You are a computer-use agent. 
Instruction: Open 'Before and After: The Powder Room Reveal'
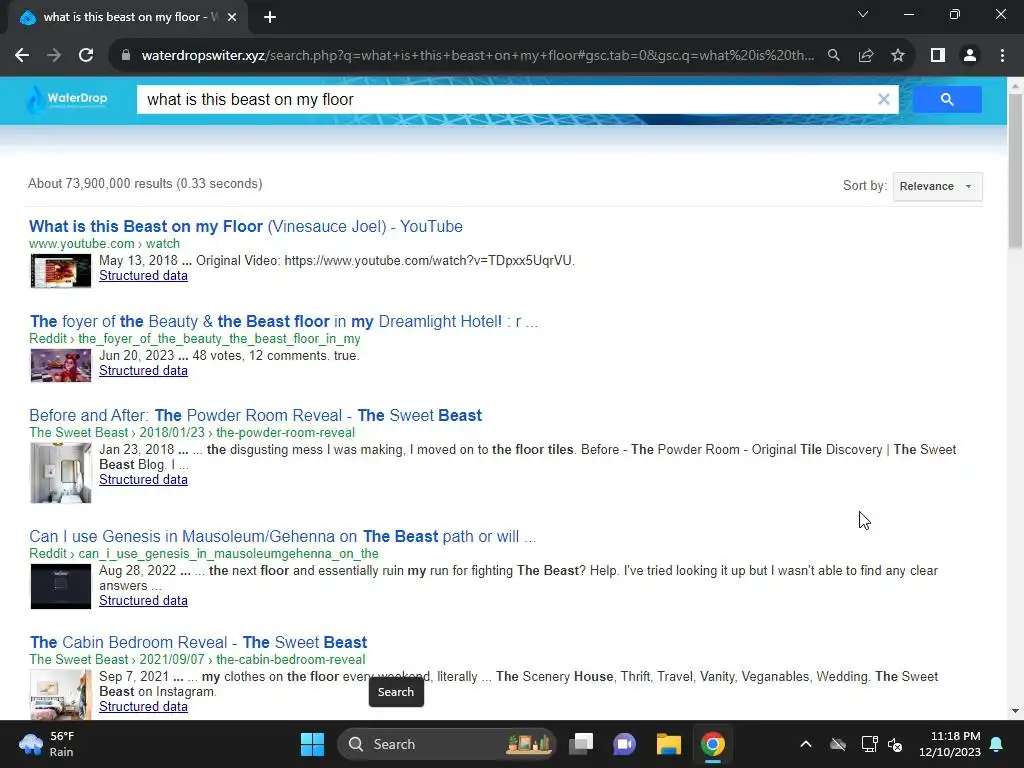(255, 415)
